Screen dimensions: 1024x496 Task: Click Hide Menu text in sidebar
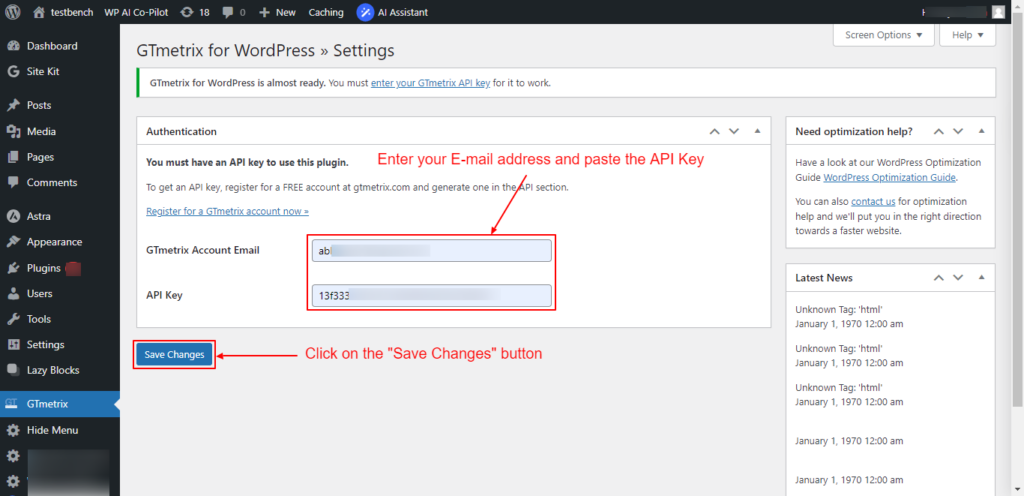(x=52, y=430)
